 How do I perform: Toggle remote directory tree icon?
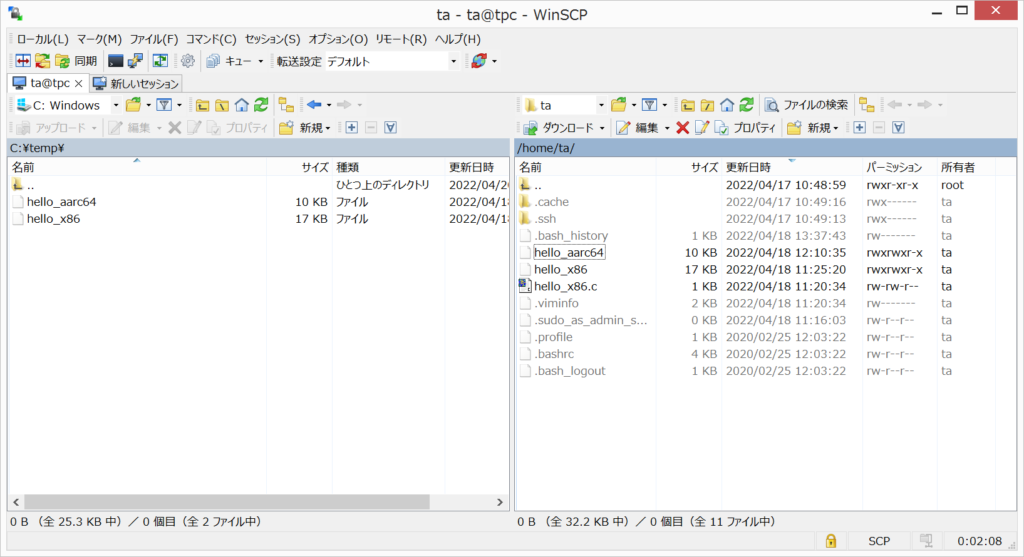coord(867,105)
